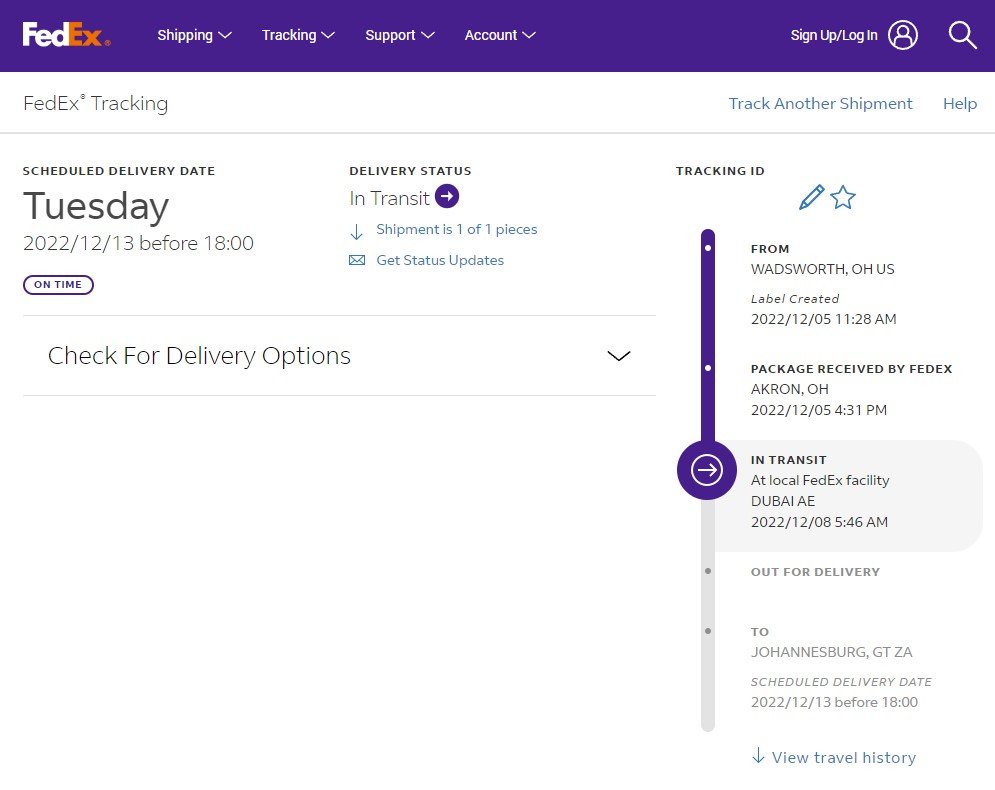The image size is (995, 790).
Task: Click the DUBAI AE location text
Action: (783, 501)
